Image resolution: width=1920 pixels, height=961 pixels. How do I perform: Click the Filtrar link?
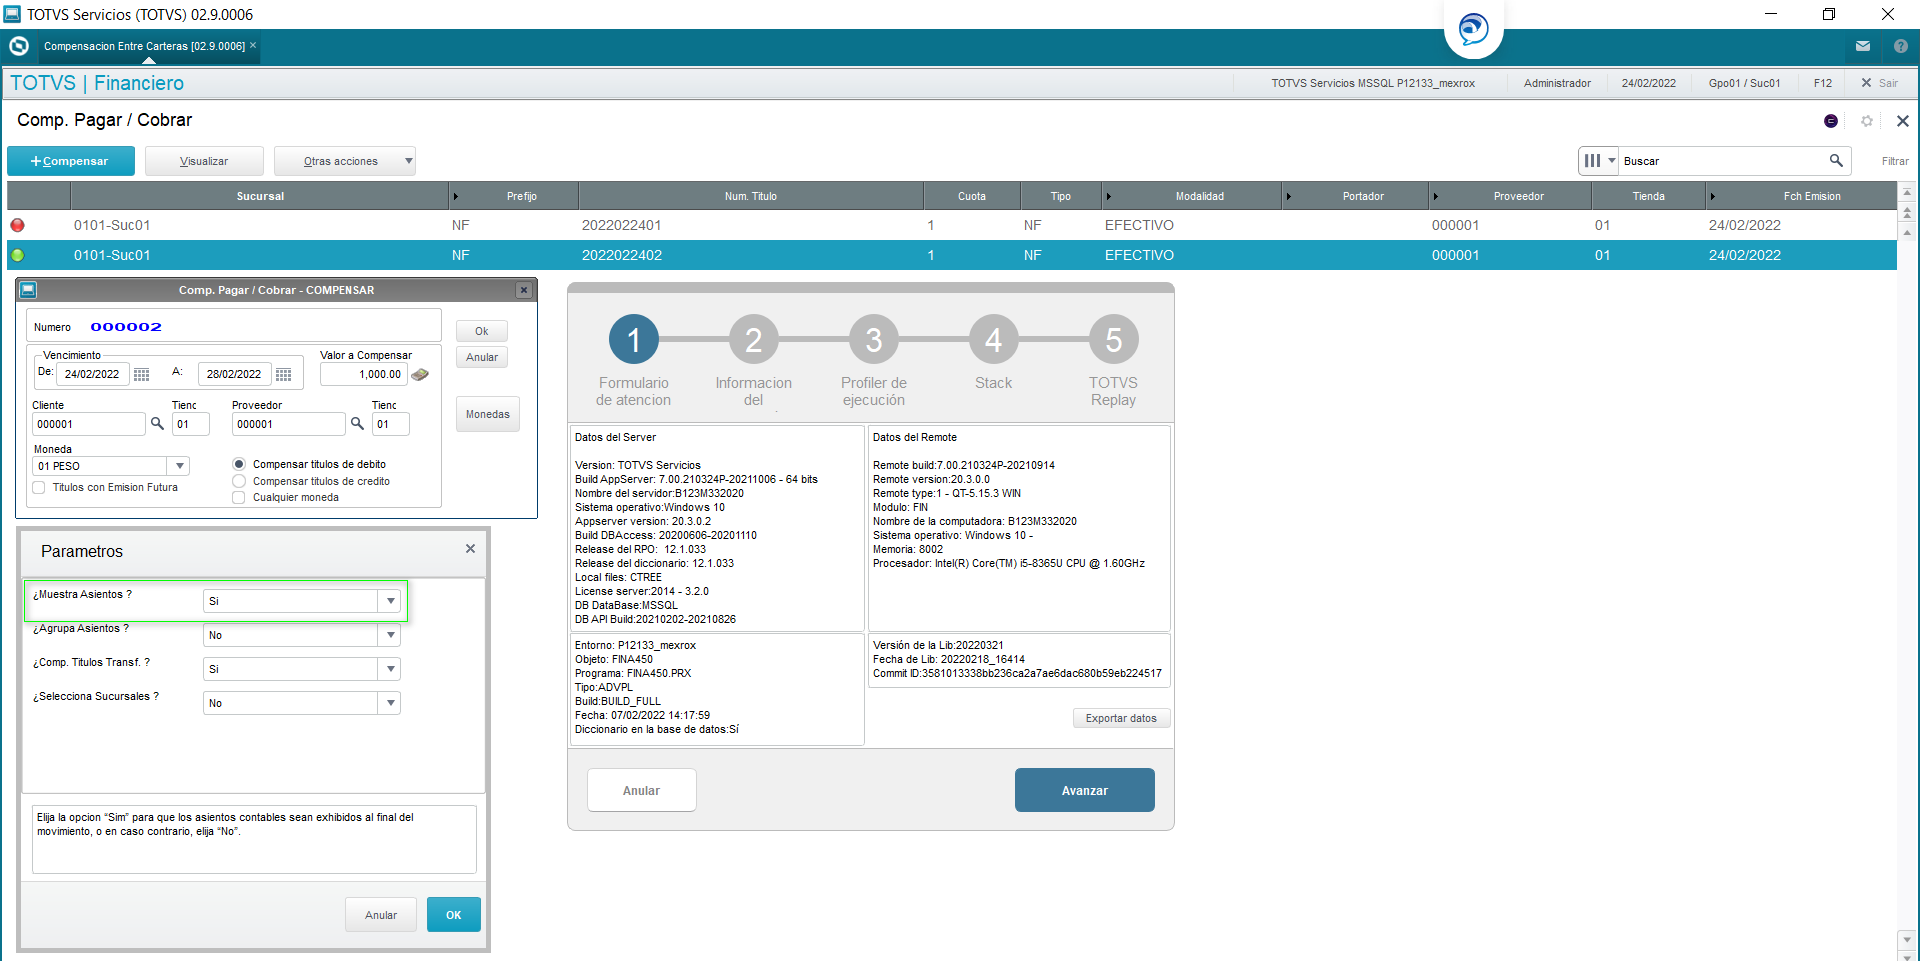tap(1895, 161)
